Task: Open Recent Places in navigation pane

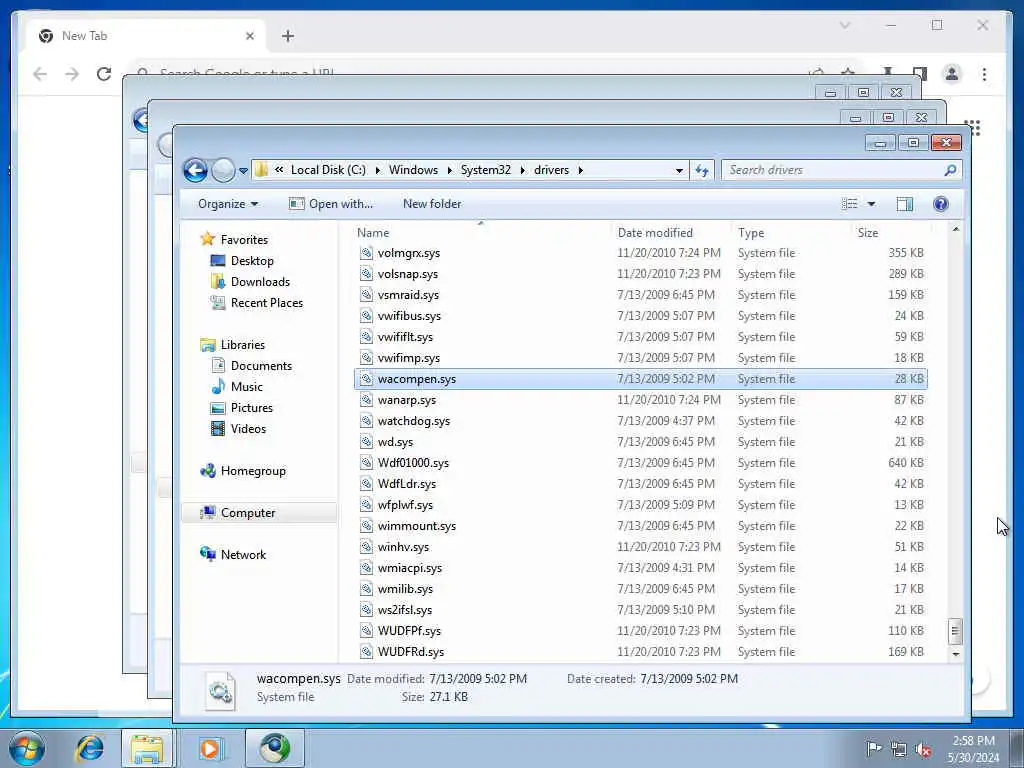Action: [266, 302]
